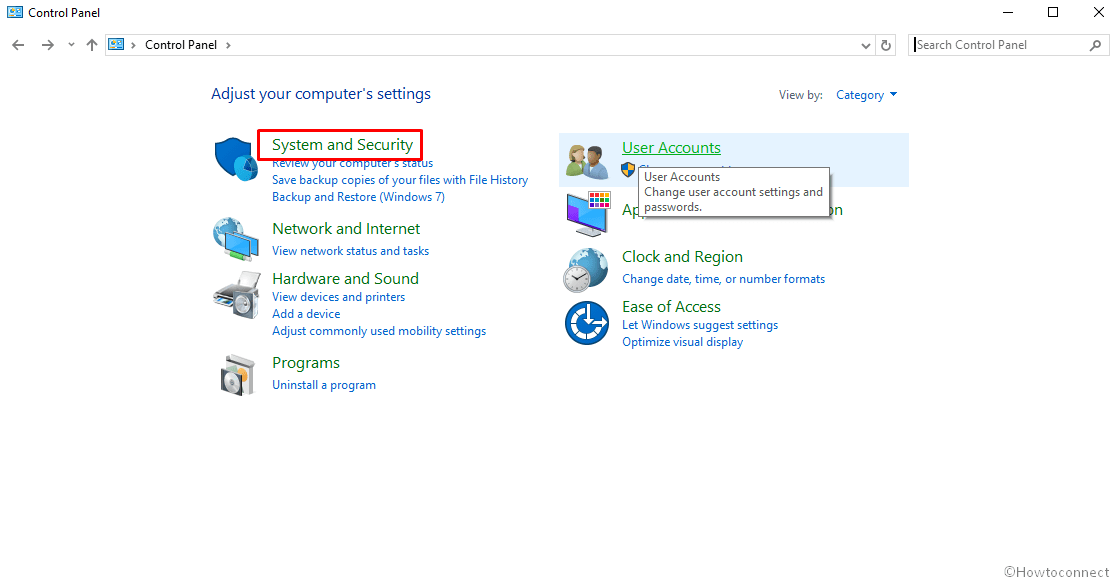Maximize the Control Panel window
Image resolution: width=1119 pixels, height=586 pixels.
[x=1053, y=12]
